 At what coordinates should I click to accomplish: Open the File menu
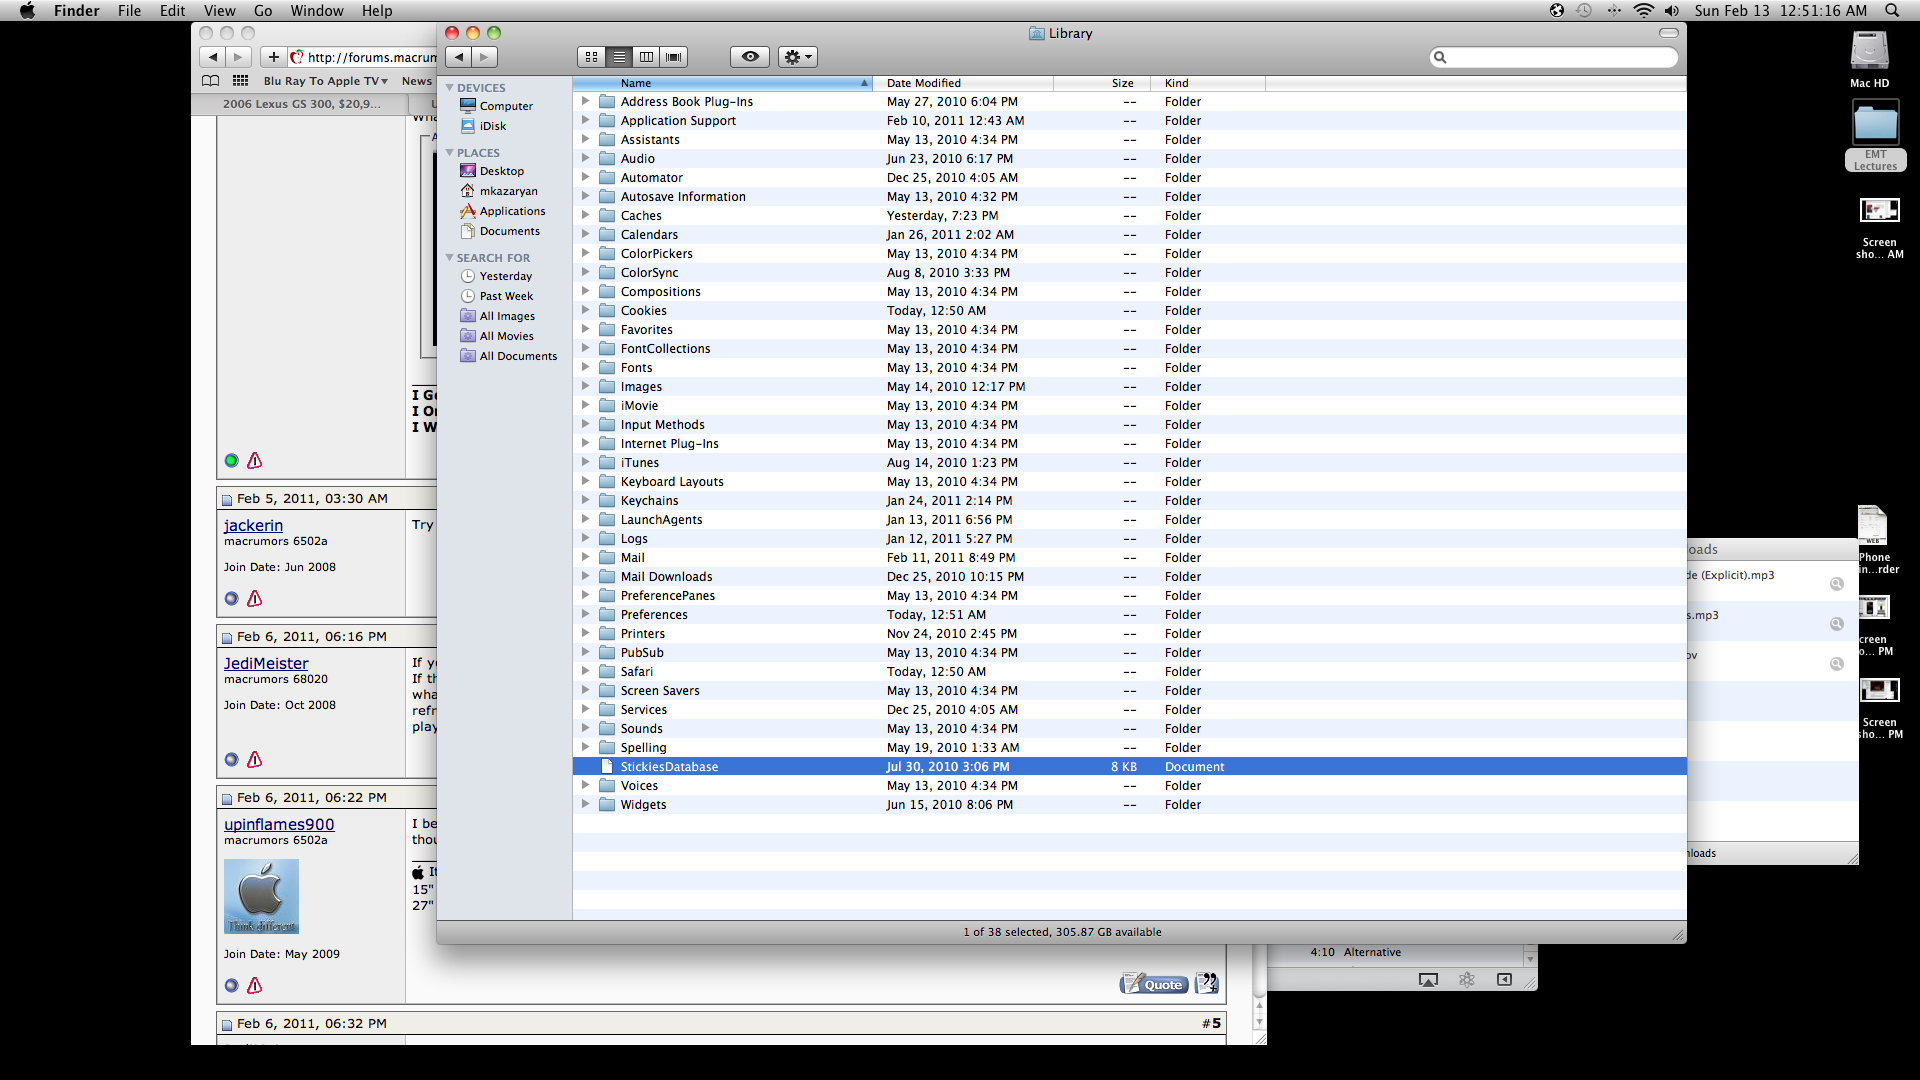(x=129, y=11)
